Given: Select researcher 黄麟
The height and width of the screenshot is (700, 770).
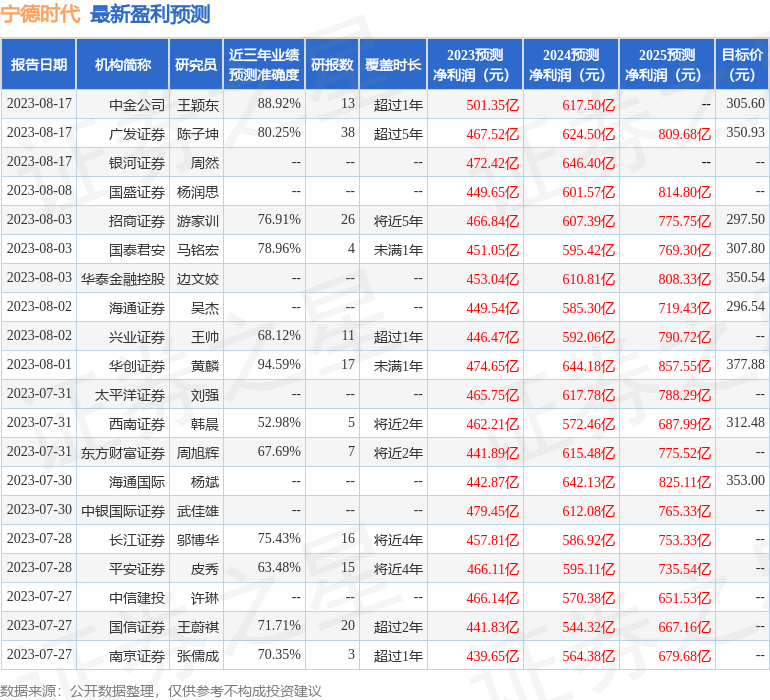Looking at the screenshot, I should coord(205,365).
